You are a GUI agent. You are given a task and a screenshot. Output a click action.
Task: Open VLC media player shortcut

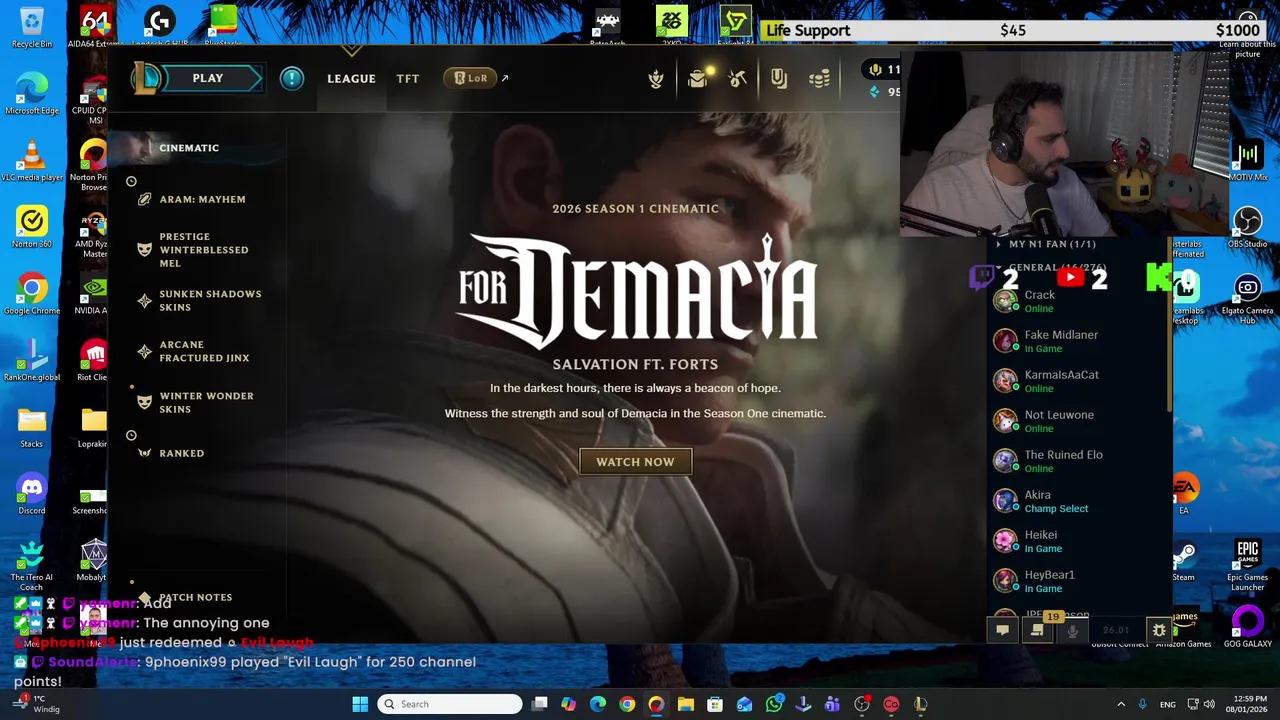point(32,160)
